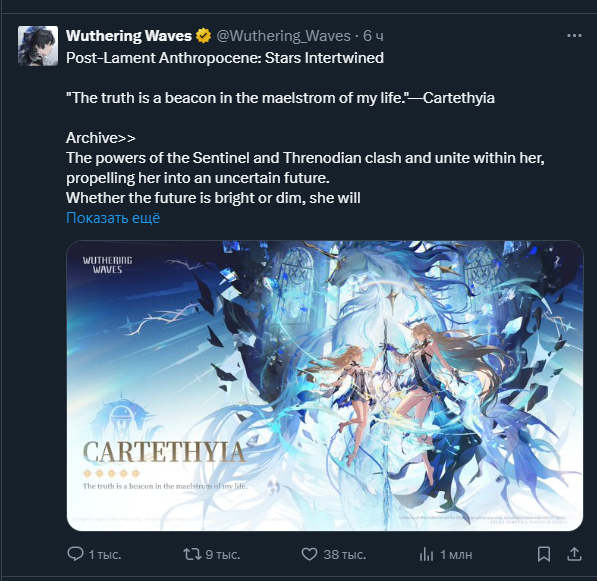The image size is (597, 581).
Task: Click the "1 тыс." replies count
Action: (105, 555)
